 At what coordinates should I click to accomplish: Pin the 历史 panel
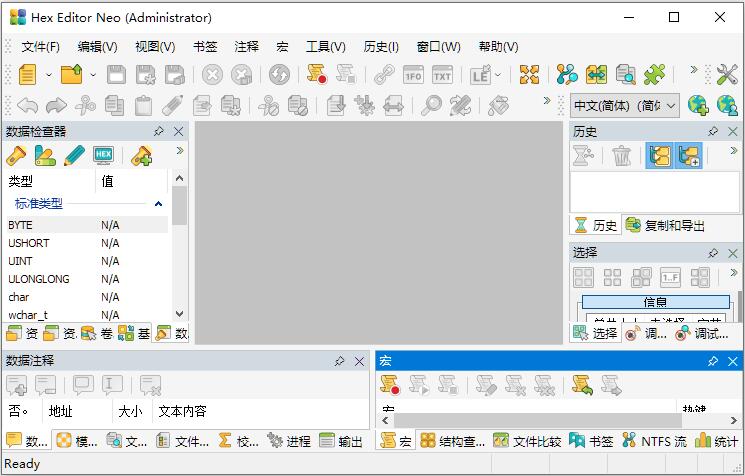(713, 131)
